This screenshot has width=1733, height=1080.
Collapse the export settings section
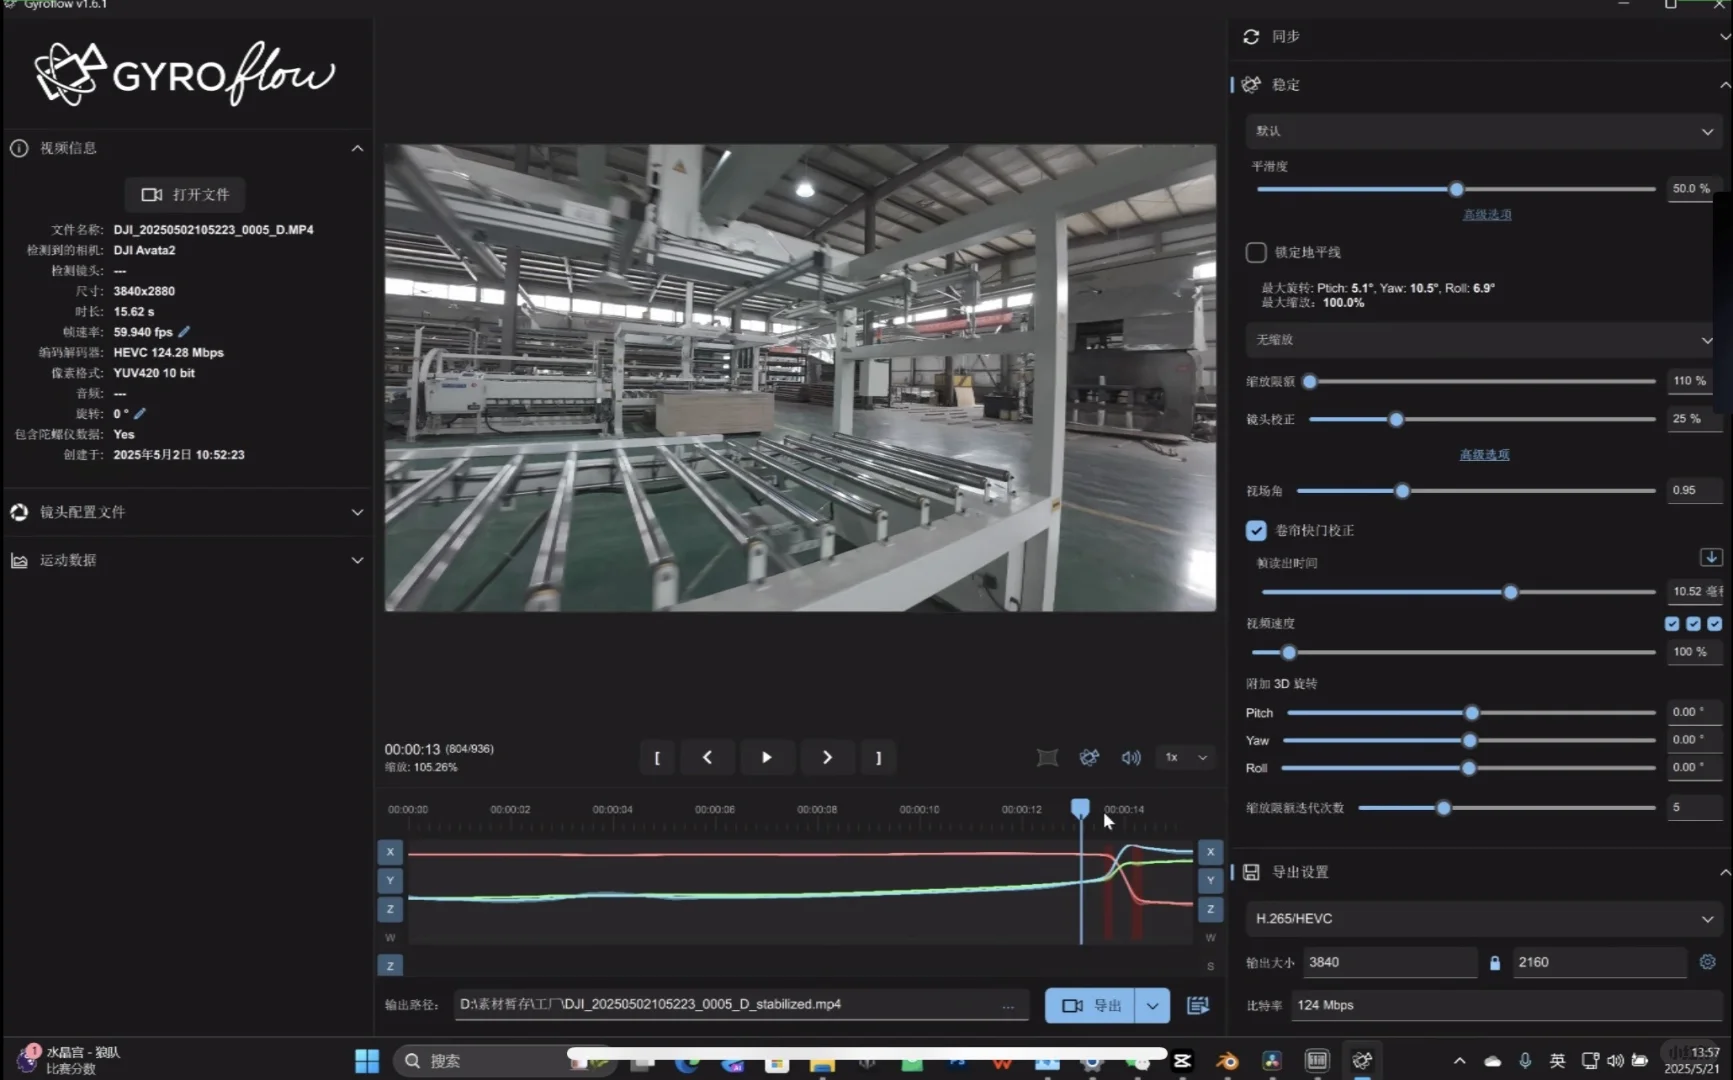(x=1725, y=872)
